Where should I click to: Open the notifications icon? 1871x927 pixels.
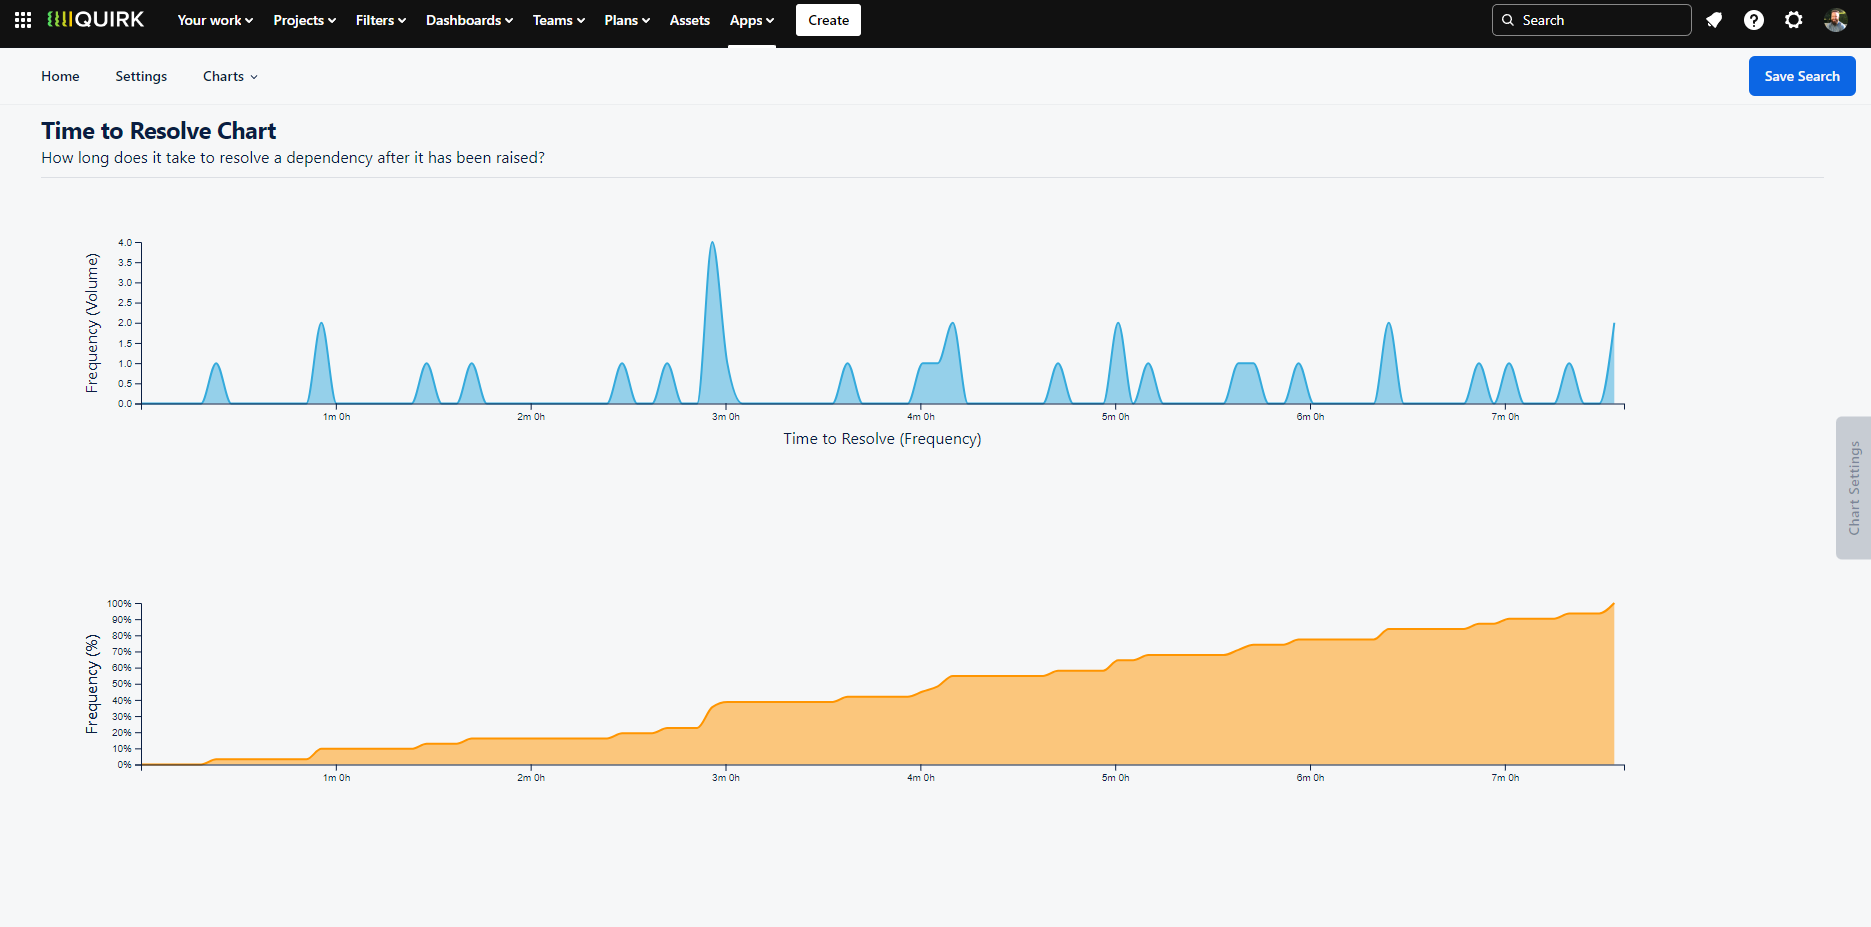click(1714, 20)
